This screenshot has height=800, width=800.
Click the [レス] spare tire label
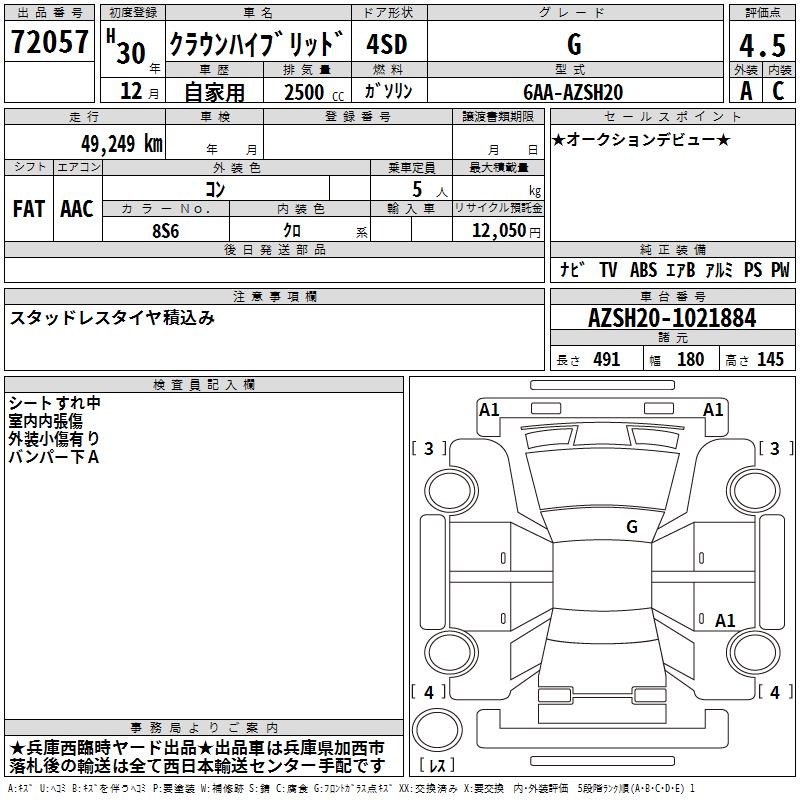pos(437,765)
